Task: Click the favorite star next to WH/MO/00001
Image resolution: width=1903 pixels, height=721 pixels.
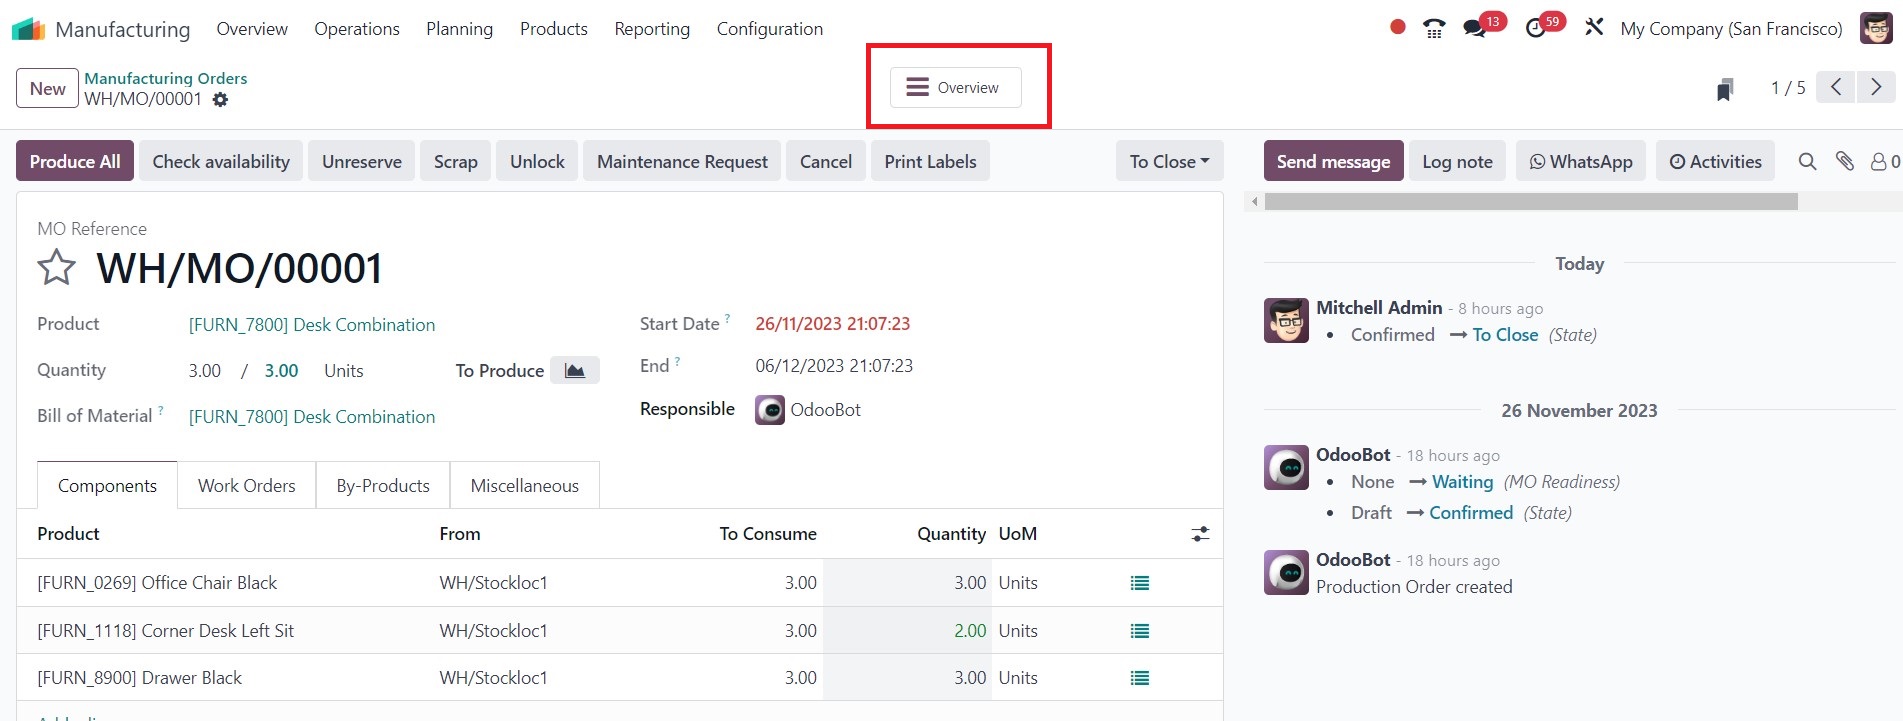Action: pos(56,268)
